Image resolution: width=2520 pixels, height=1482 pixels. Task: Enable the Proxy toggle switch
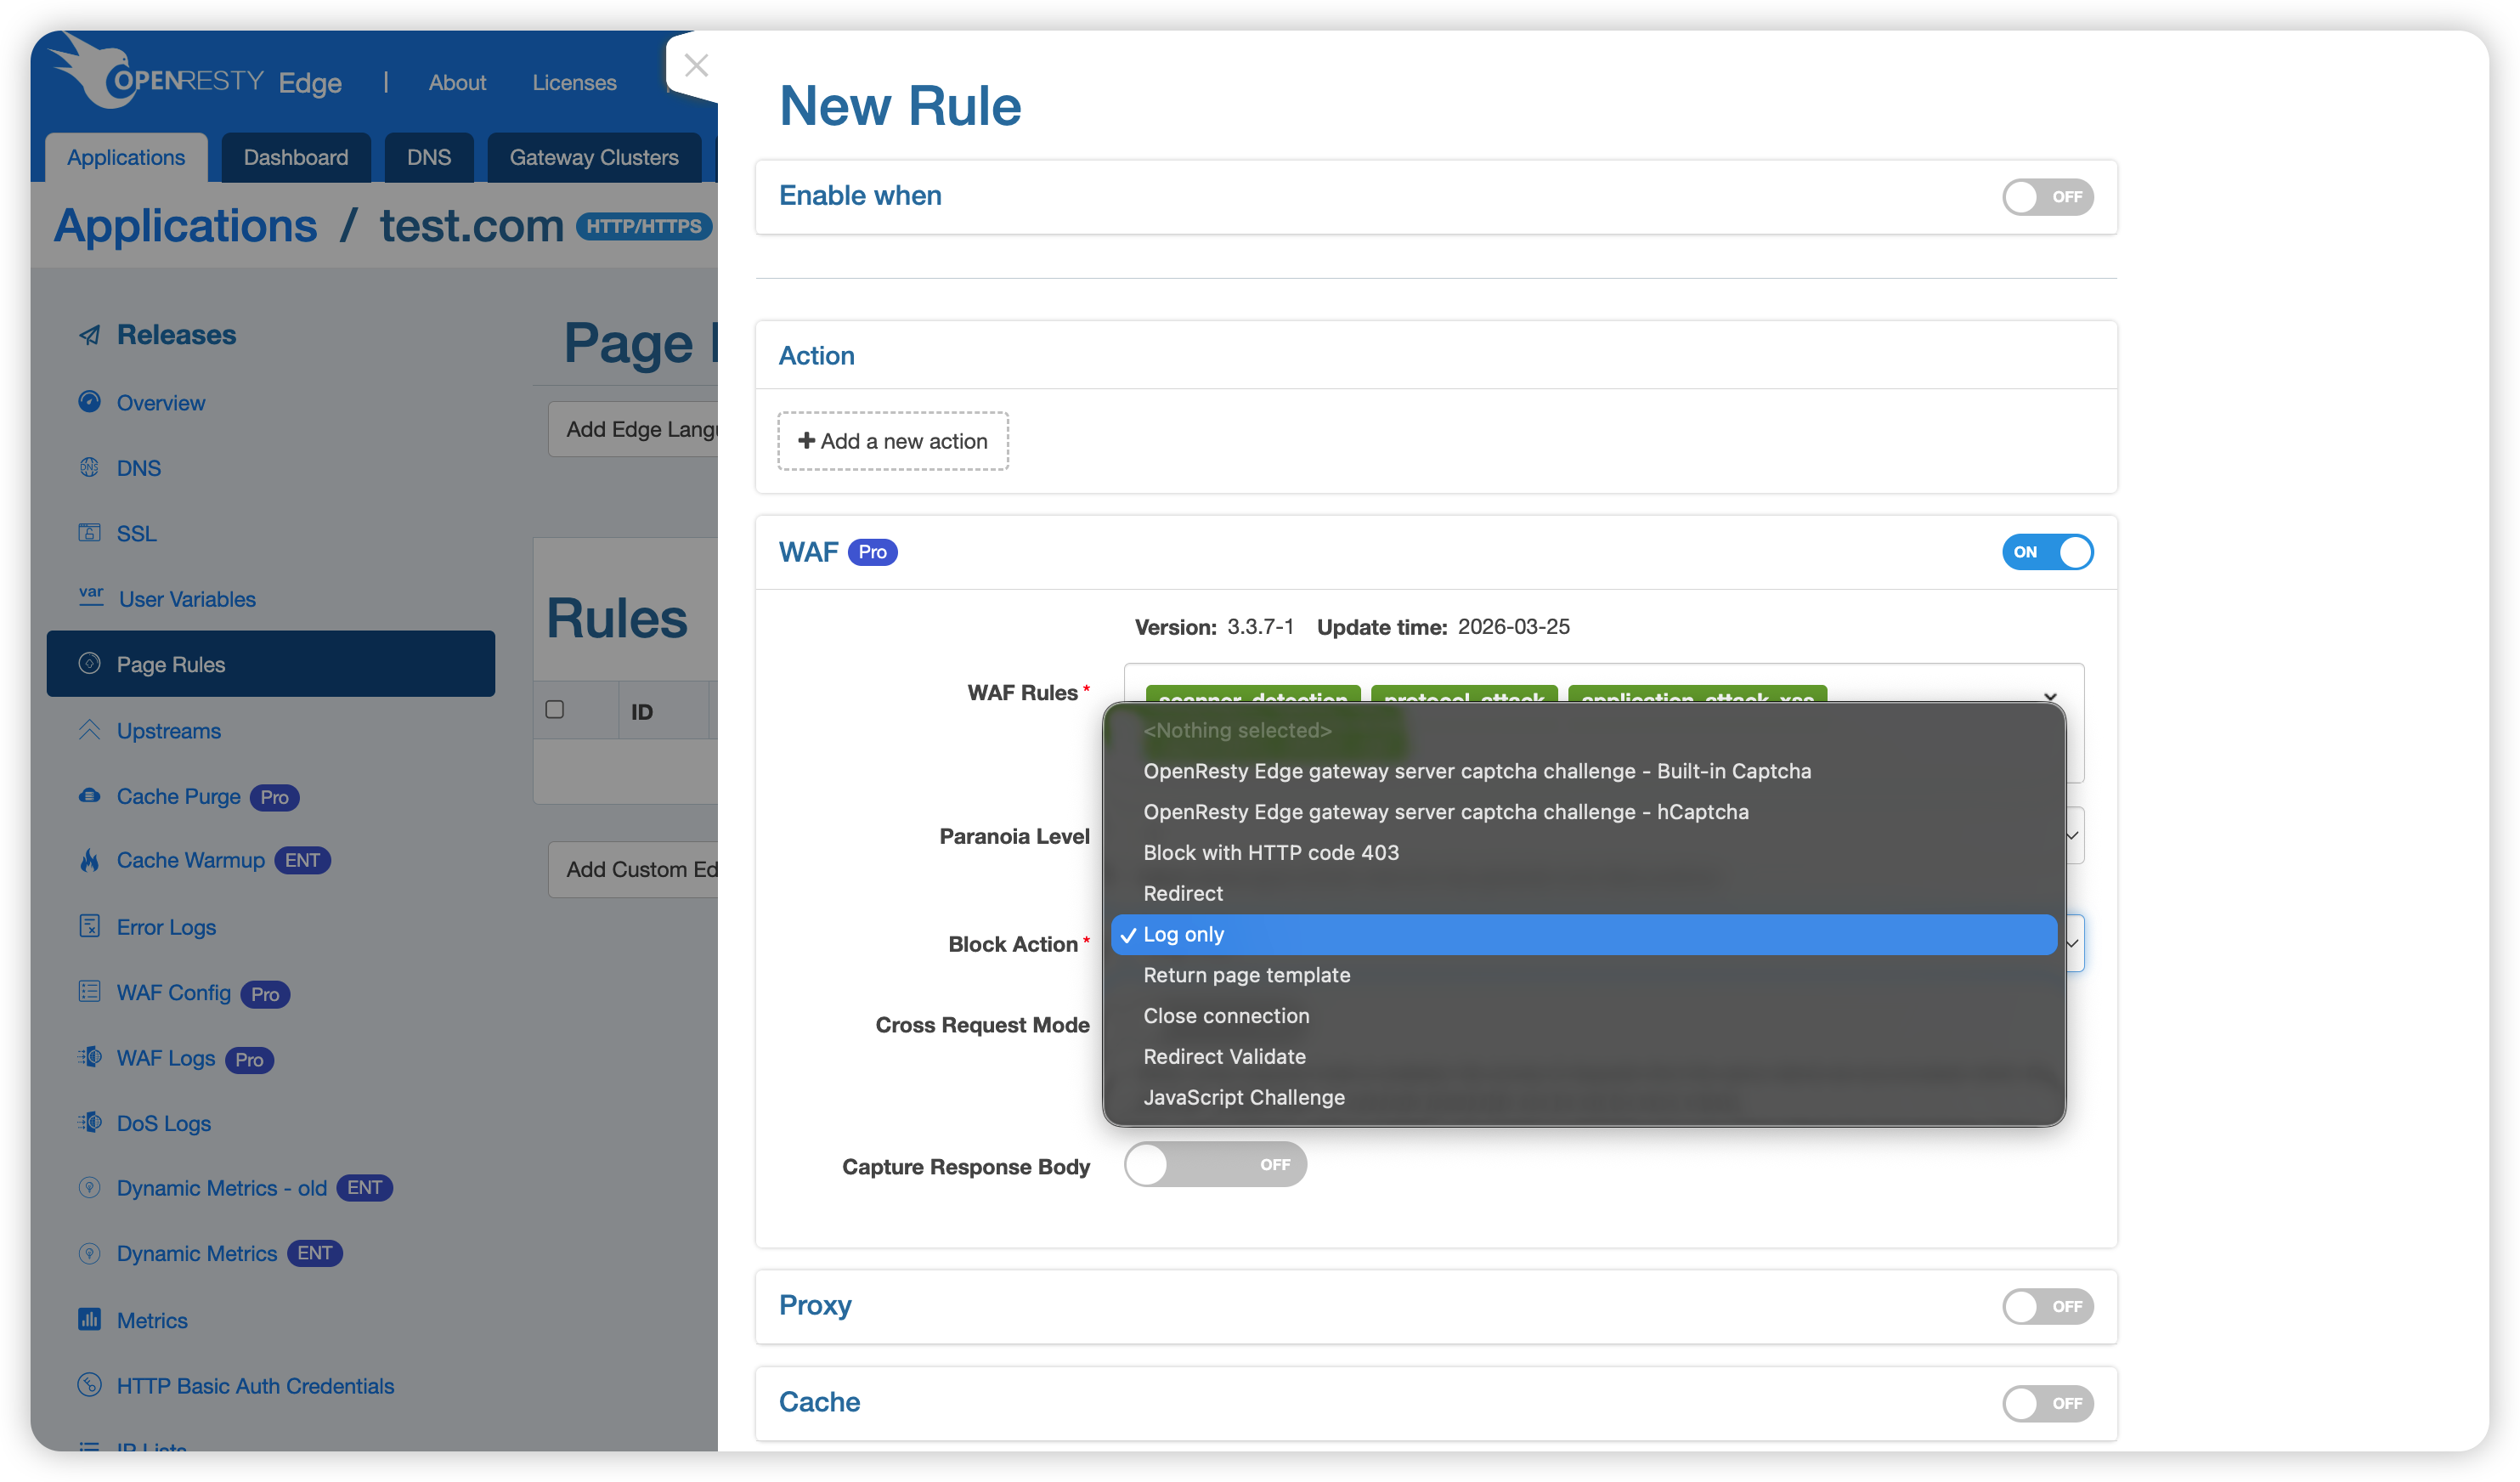pyautogui.click(x=2046, y=1306)
